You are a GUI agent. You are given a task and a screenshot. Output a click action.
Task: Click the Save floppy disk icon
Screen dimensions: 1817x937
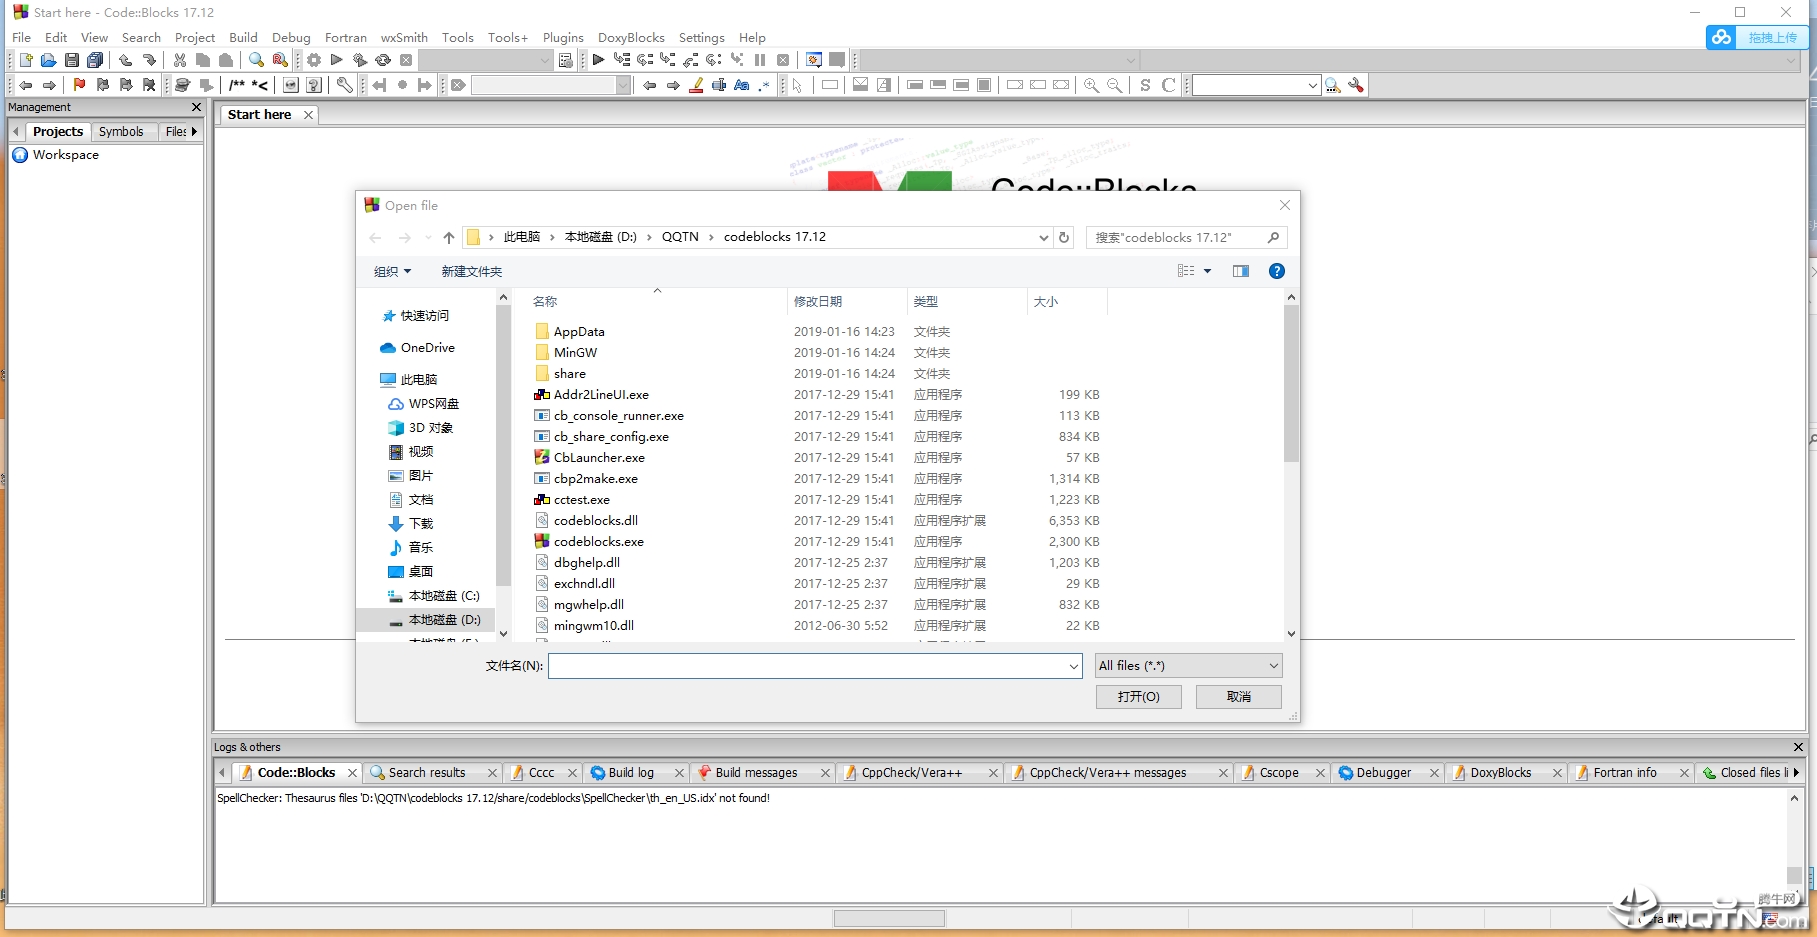pos(72,60)
